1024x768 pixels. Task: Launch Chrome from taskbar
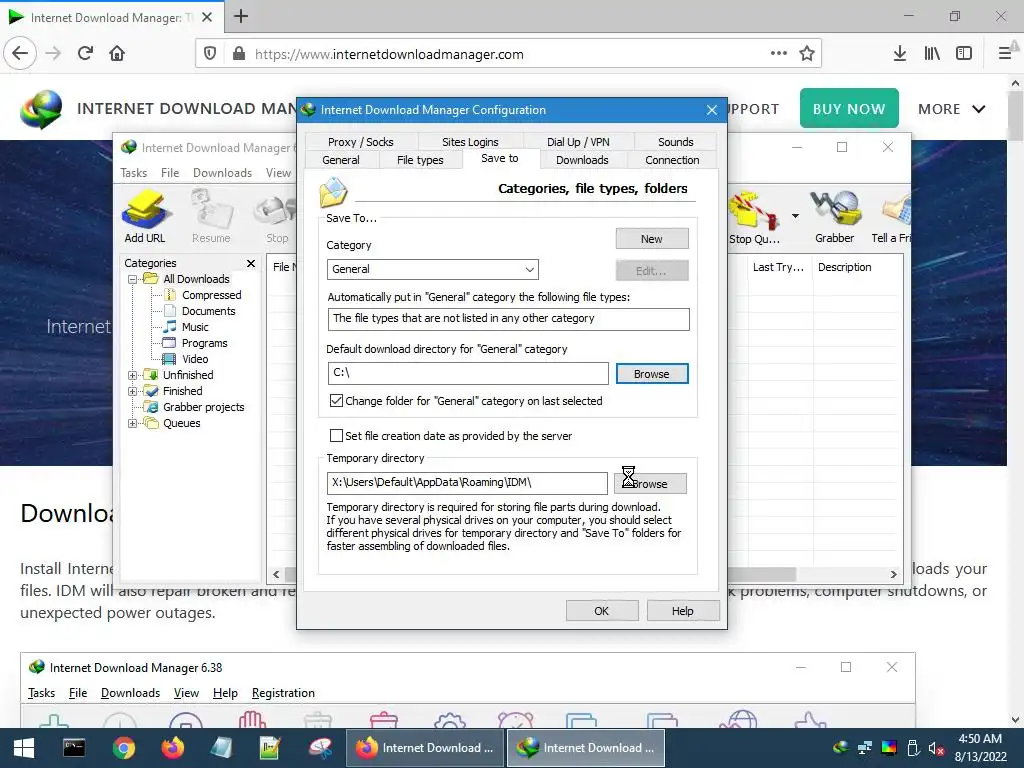pos(123,748)
